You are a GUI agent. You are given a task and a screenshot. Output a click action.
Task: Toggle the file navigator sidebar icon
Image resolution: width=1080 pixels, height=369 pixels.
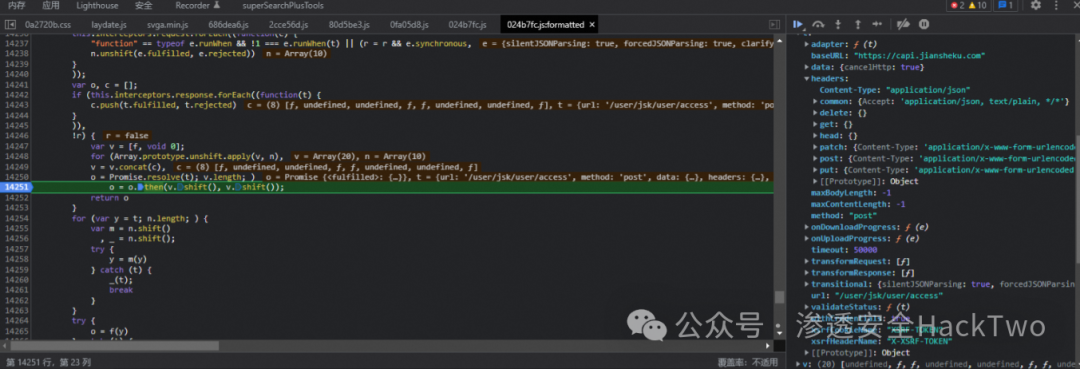[x=9, y=25]
